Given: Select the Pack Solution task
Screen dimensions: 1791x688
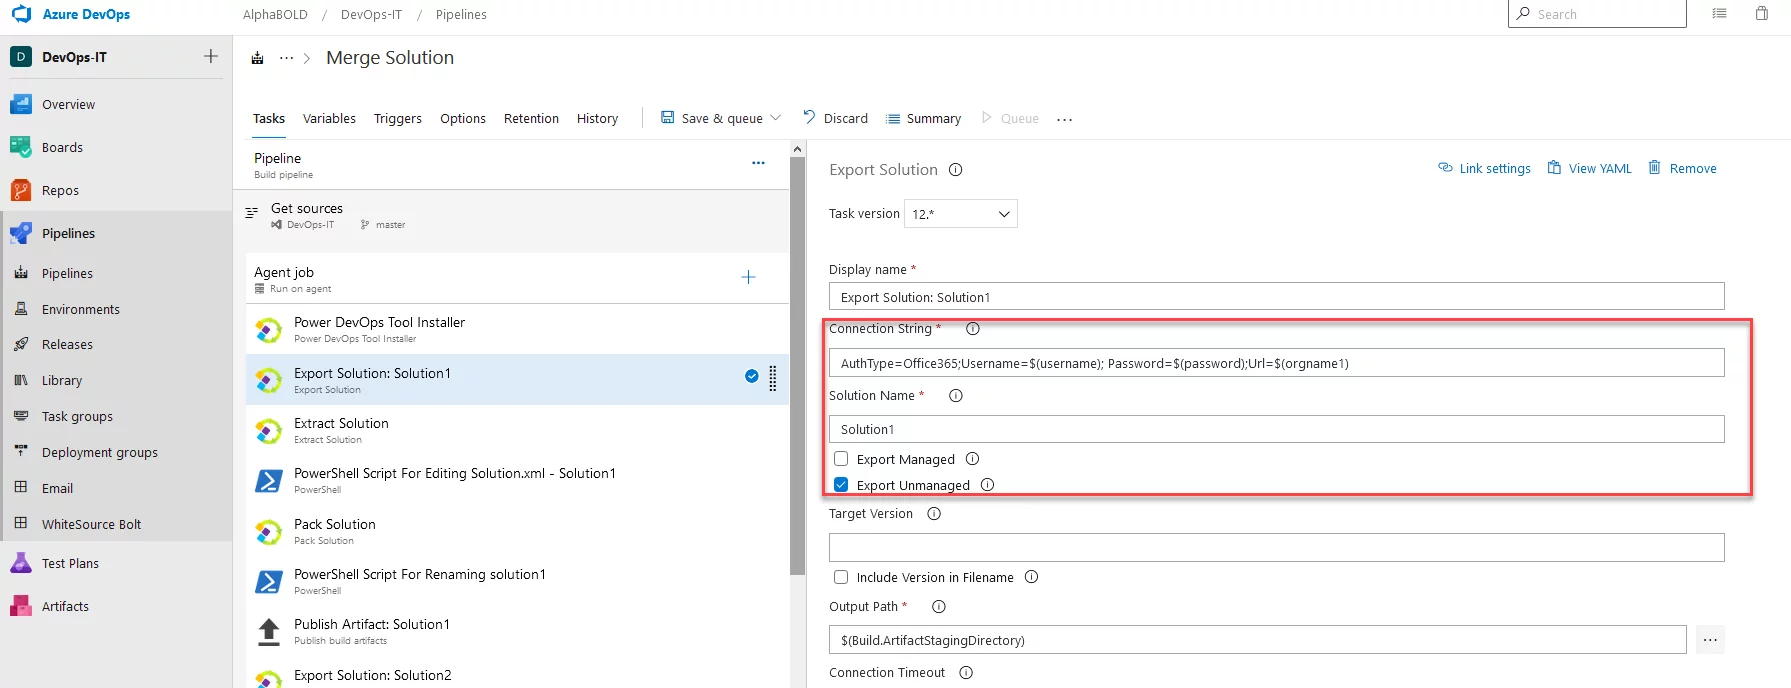Looking at the screenshot, I should [x=517, y=531].
